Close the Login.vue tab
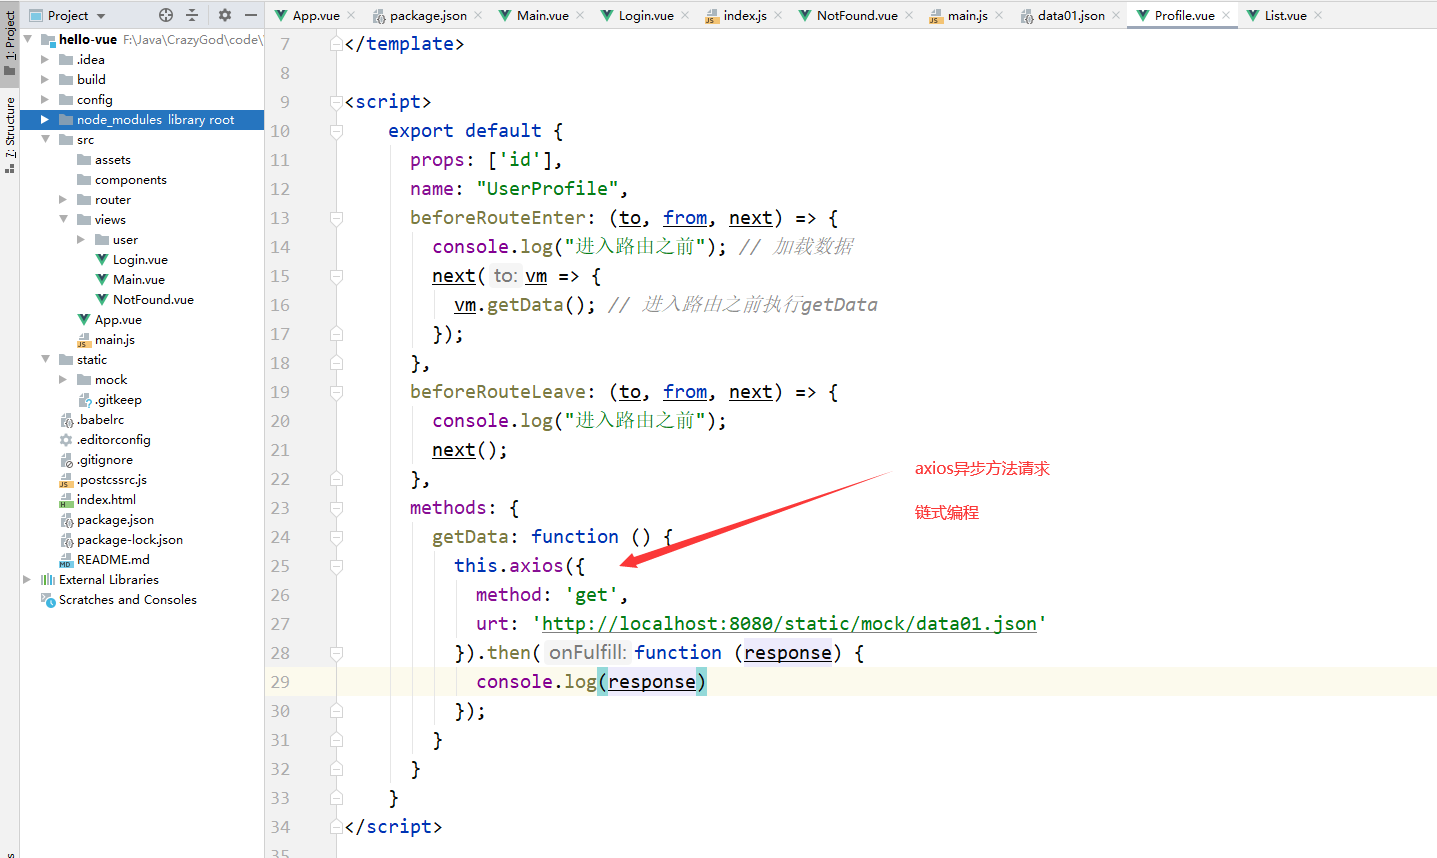Viewport: 1437px width, 858px height. point(685,15)
